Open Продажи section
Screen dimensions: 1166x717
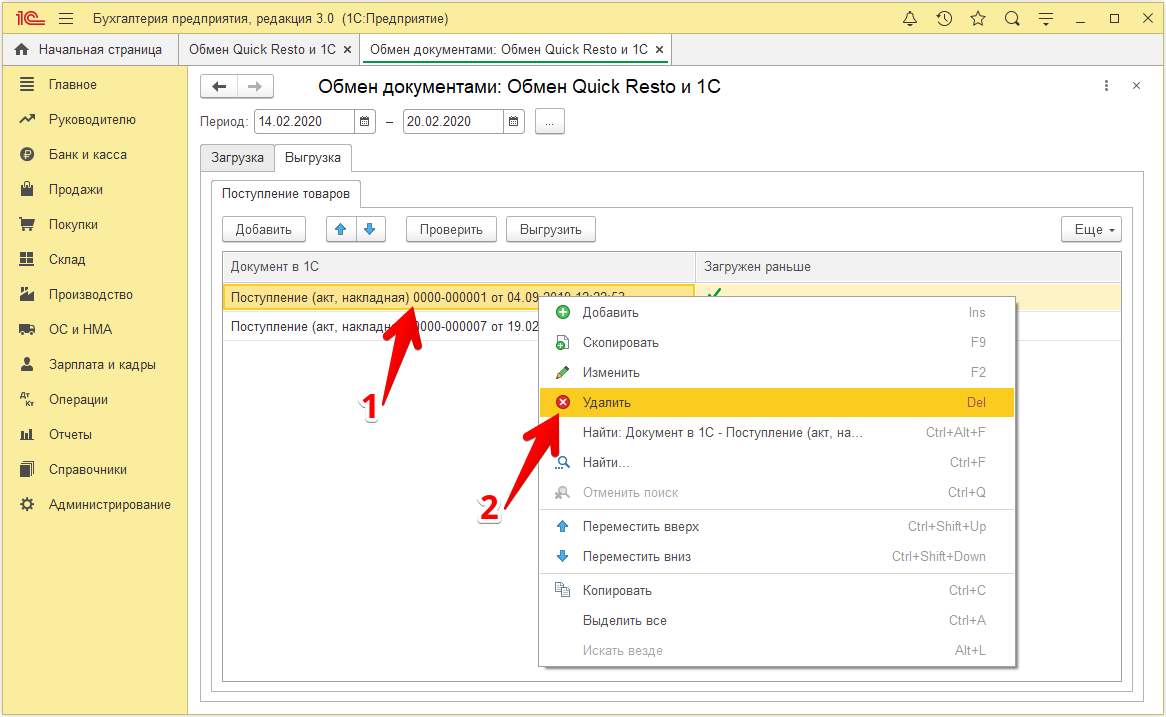click(x=94, y=190)
